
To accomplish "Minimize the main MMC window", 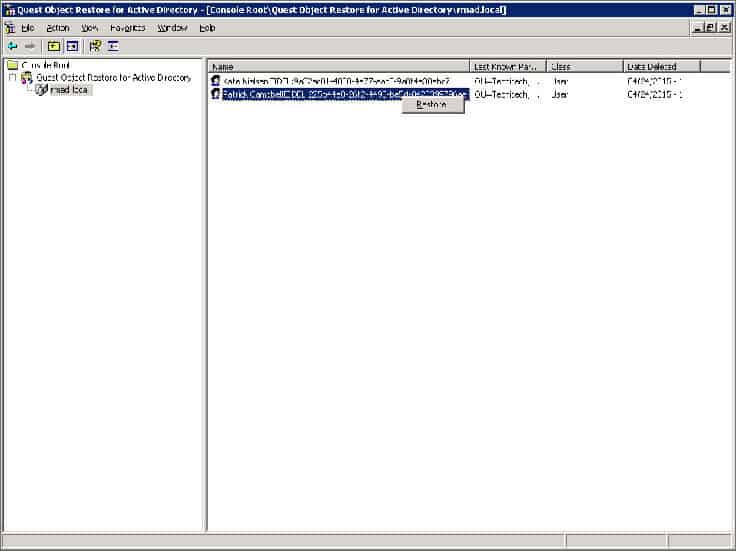I will (699, 10).
